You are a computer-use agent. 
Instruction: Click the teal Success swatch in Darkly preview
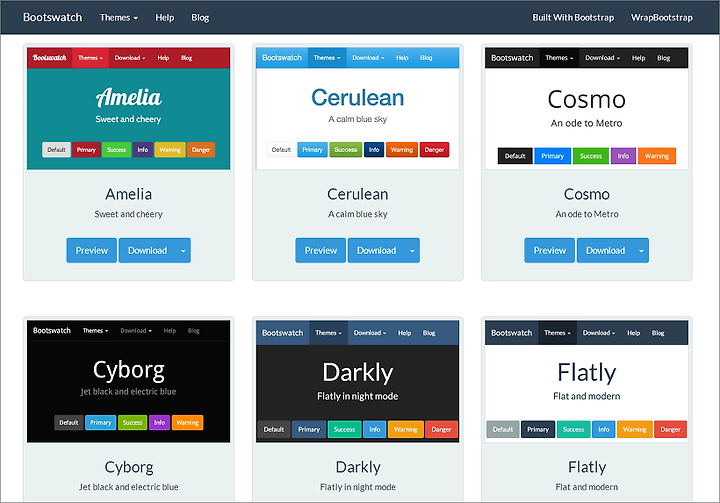pos(344,430)
